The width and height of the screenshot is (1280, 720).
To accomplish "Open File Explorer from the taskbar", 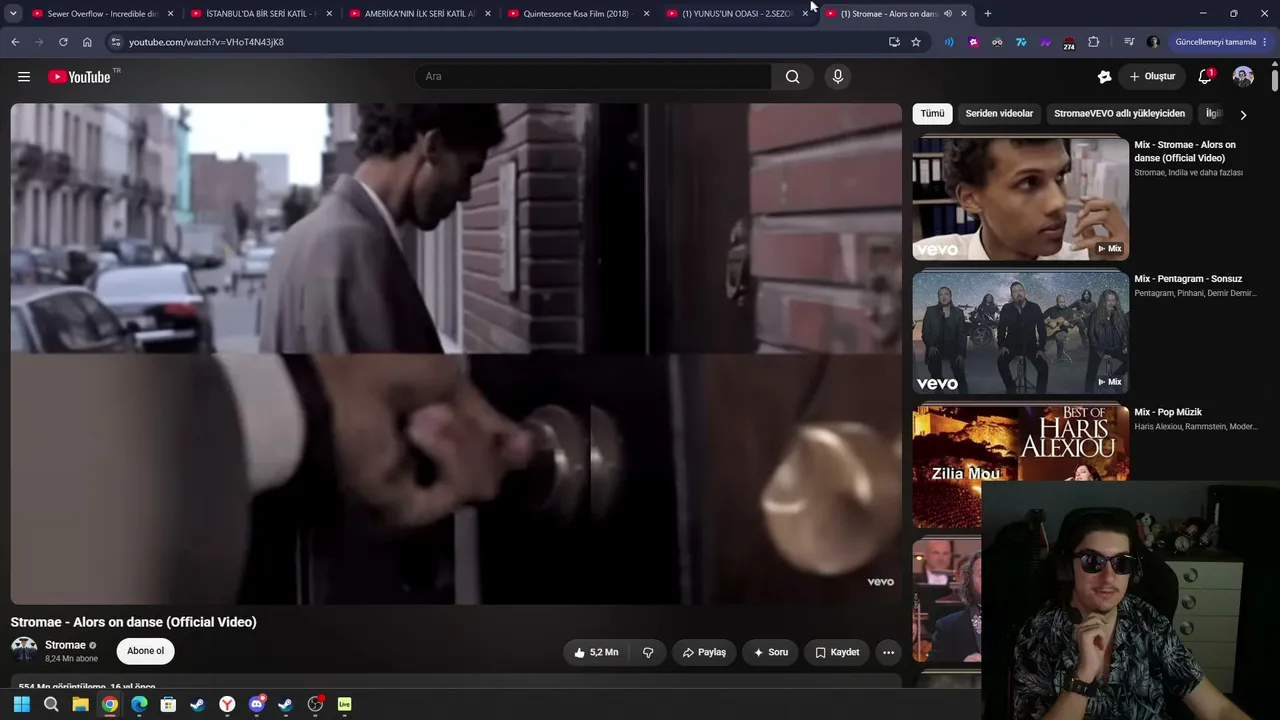I will click(80, 704).
